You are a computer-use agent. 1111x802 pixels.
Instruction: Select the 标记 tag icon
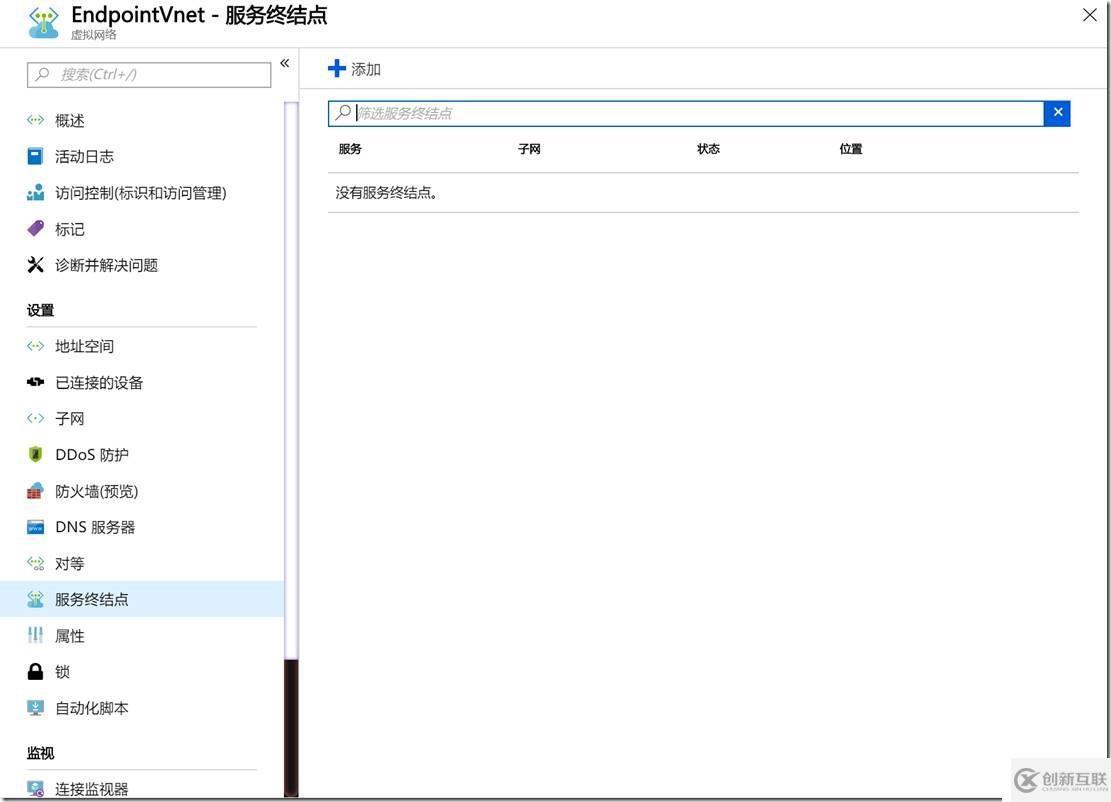pyautogui.click(x=70, y=228)
